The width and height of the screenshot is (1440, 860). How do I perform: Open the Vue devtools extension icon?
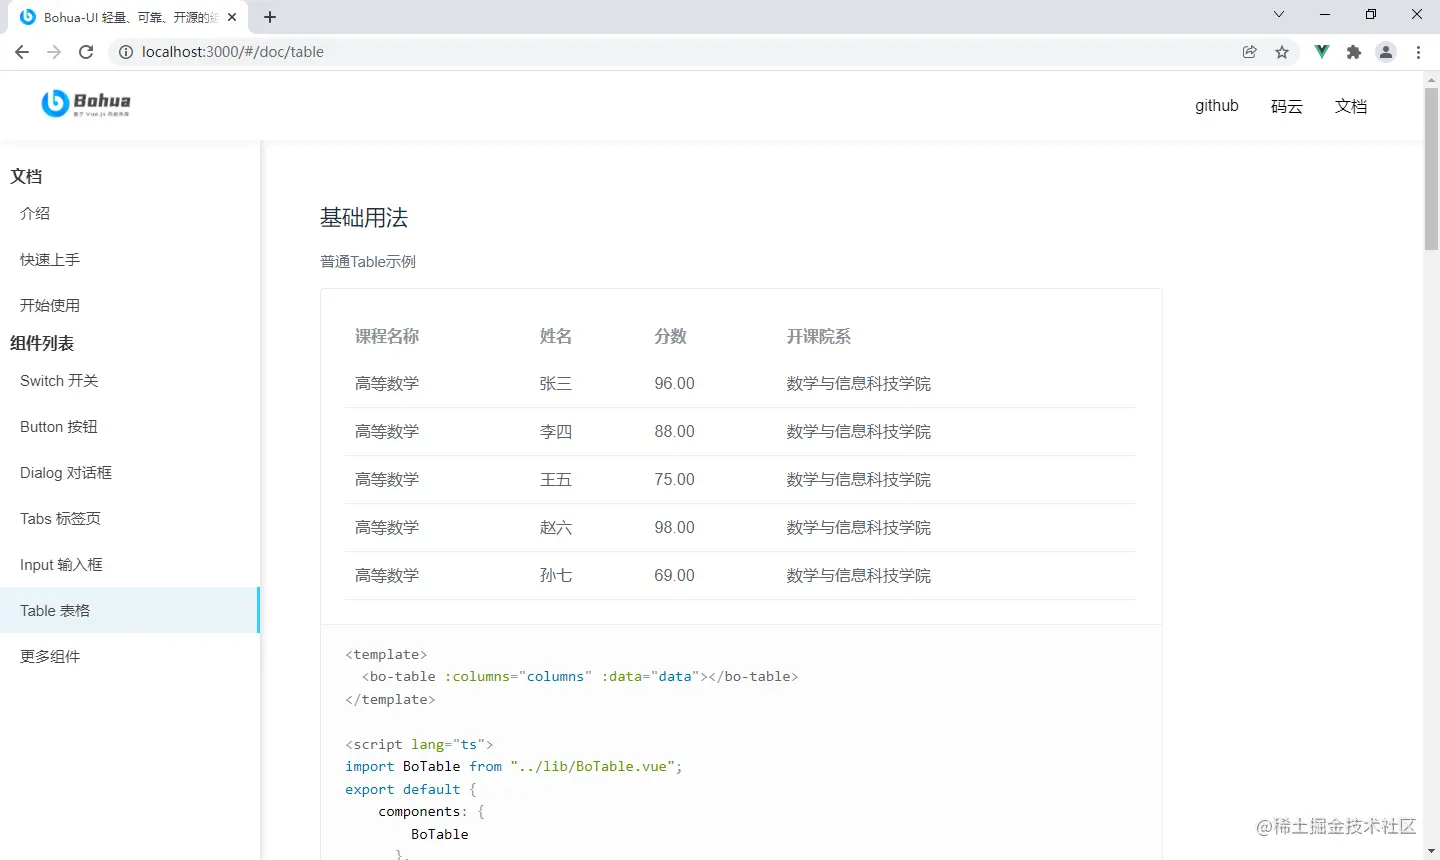coord(1322,52)
